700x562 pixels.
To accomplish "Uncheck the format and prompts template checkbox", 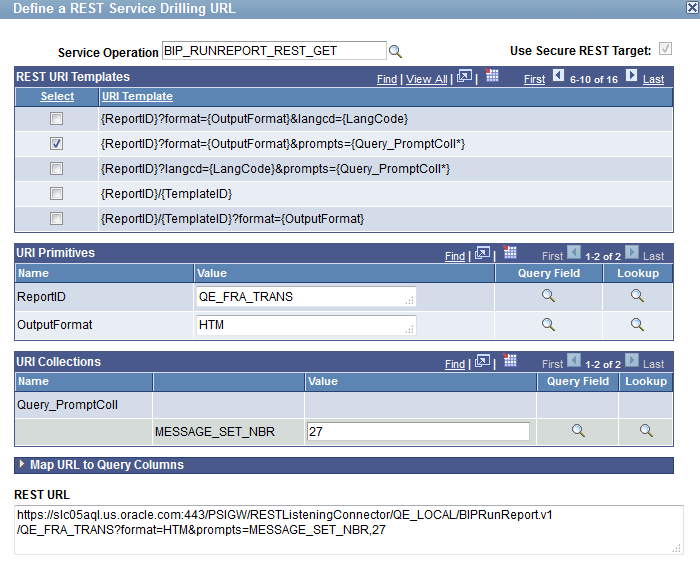I will 56,144.
